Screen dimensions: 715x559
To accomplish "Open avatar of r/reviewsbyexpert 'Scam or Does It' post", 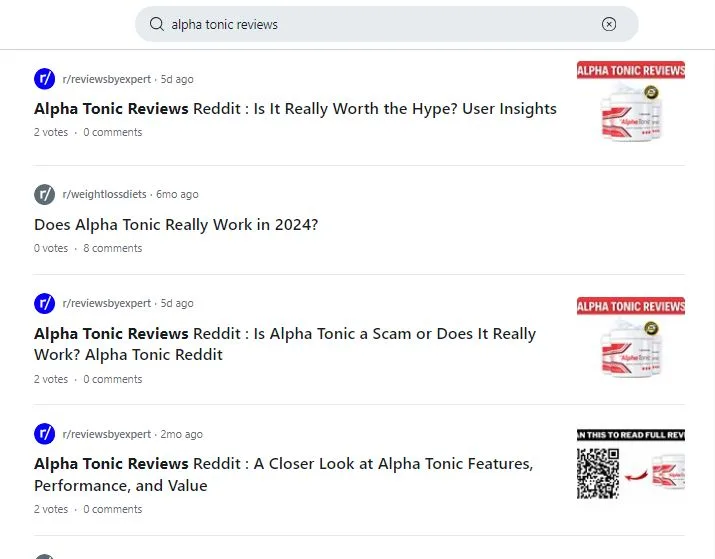I will [x=45, y=303].
